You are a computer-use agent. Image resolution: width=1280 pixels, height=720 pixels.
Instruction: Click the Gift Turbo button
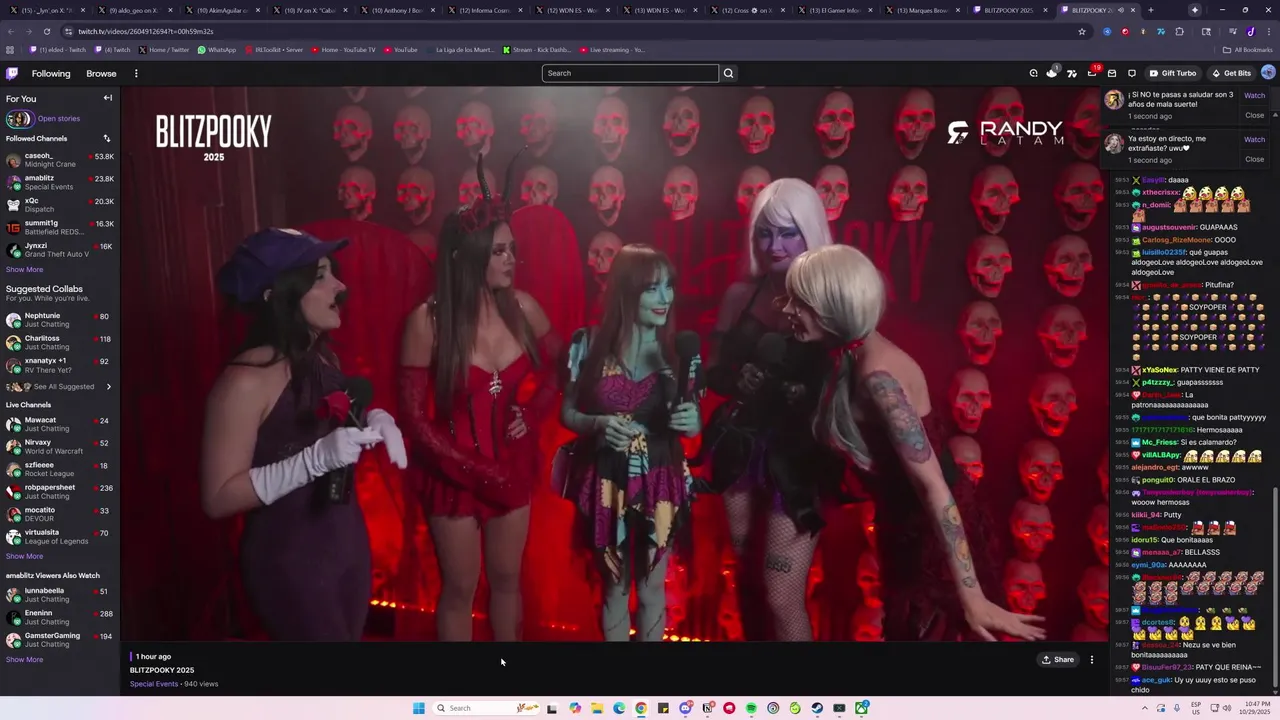(x=1173, y=73)
